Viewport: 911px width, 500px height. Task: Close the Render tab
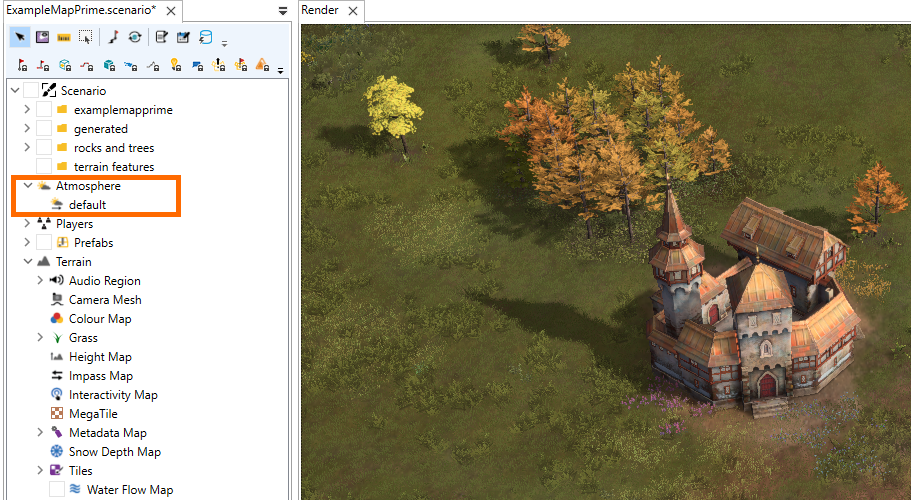click(353, 11)
